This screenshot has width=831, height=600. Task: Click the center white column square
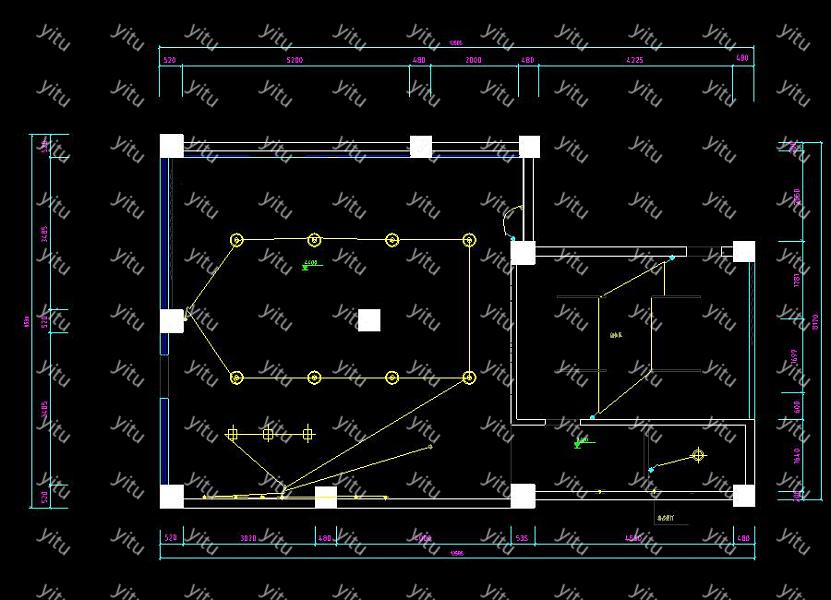click(369, 320)
